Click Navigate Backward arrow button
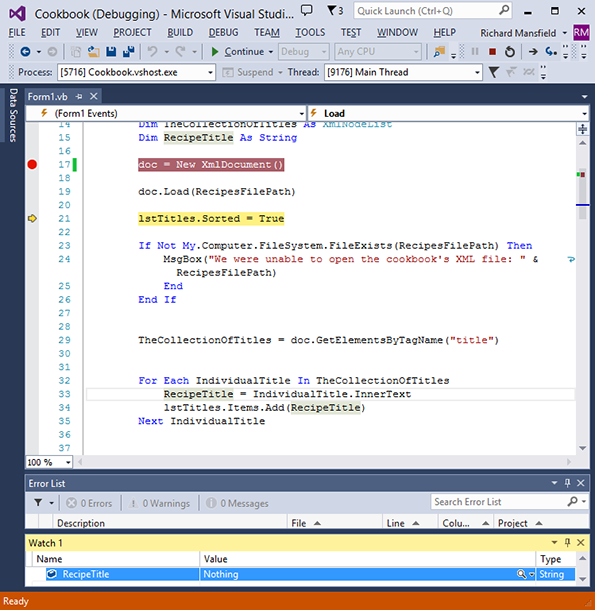Image resolution: width=595 pixels, height=610 pixels. tap(25, 51)
